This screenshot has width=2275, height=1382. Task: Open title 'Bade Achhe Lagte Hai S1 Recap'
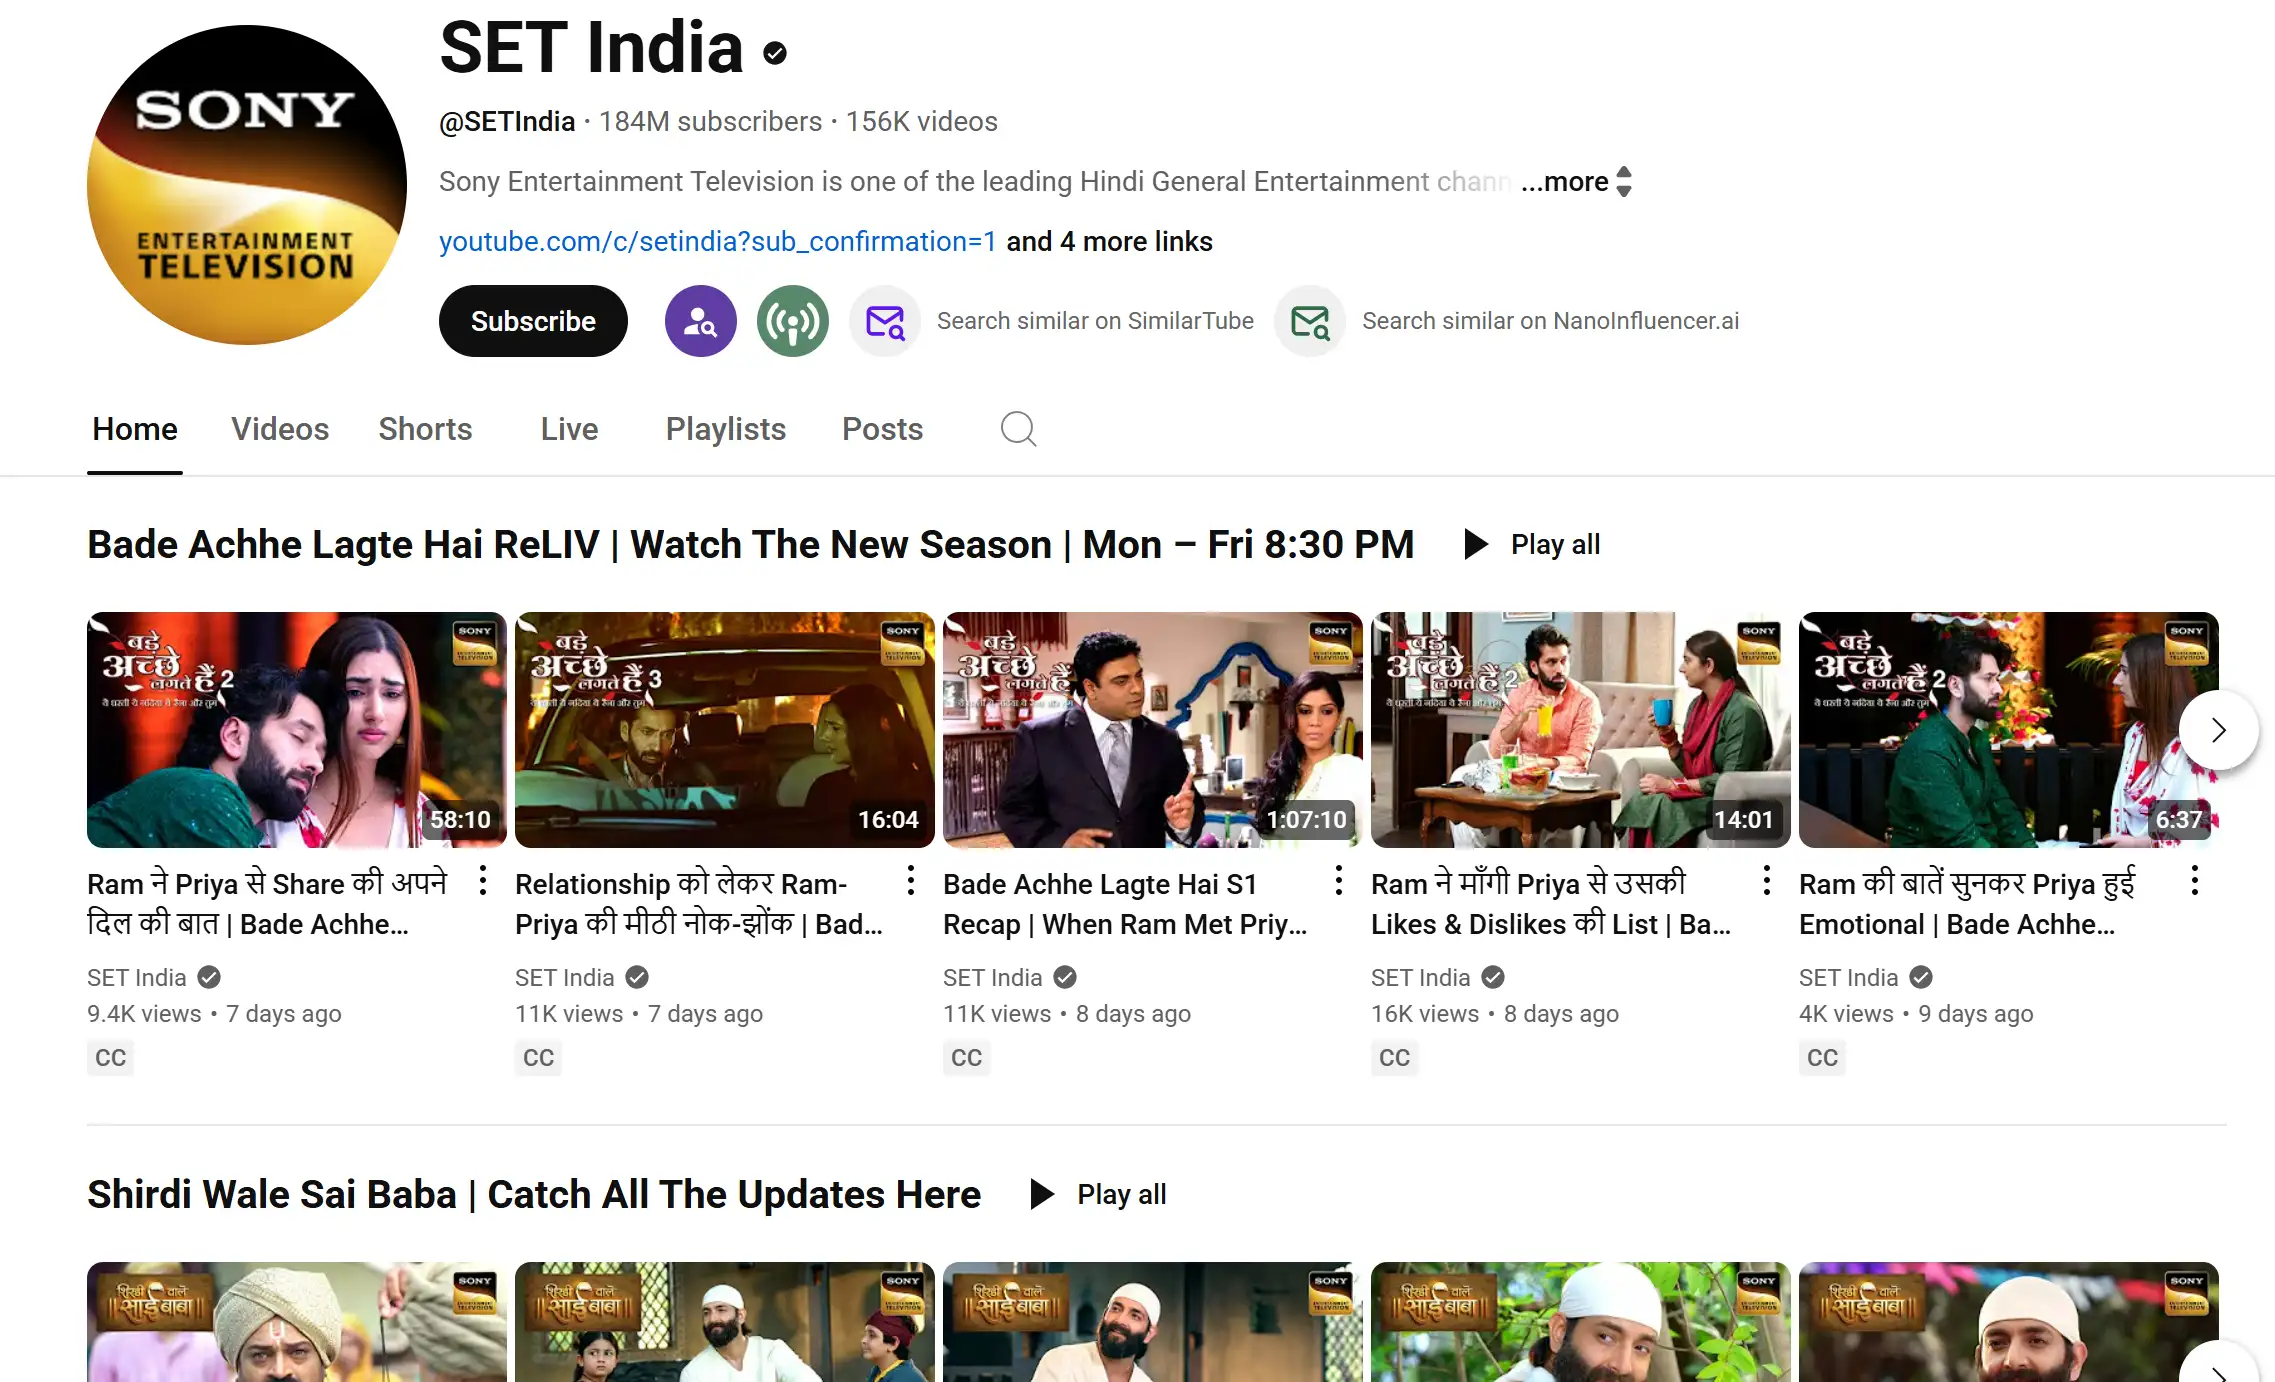coord(1125,904)
